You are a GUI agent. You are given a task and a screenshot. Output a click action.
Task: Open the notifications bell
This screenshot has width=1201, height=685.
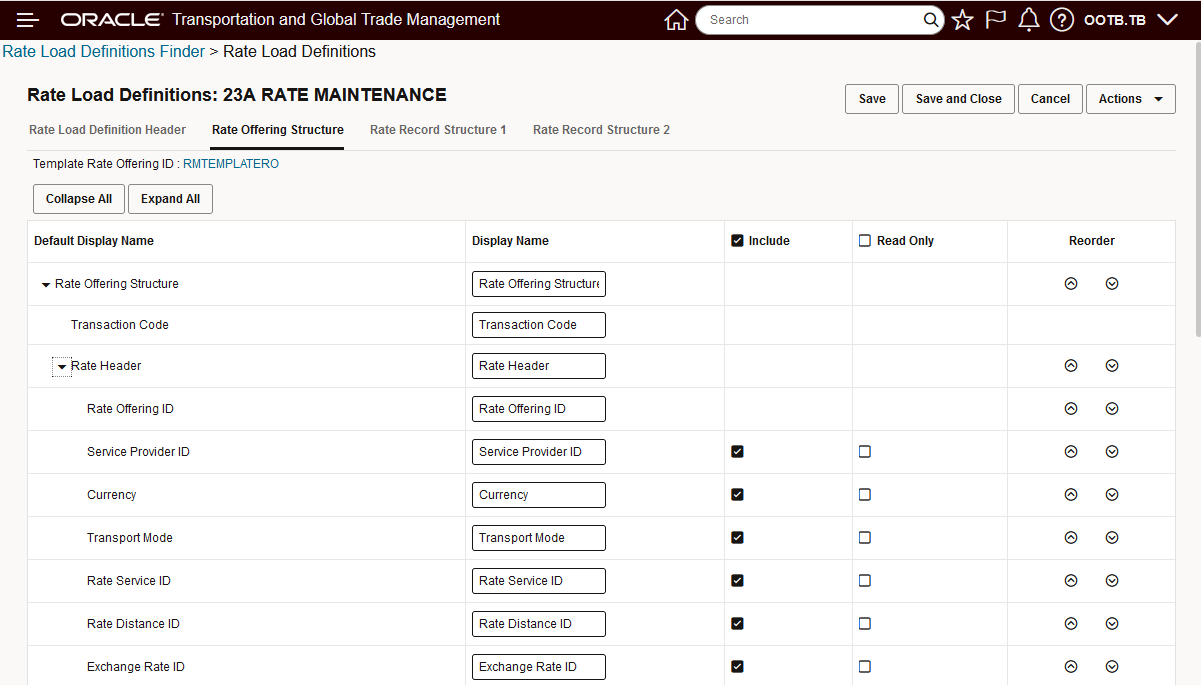pos(1028,20)
